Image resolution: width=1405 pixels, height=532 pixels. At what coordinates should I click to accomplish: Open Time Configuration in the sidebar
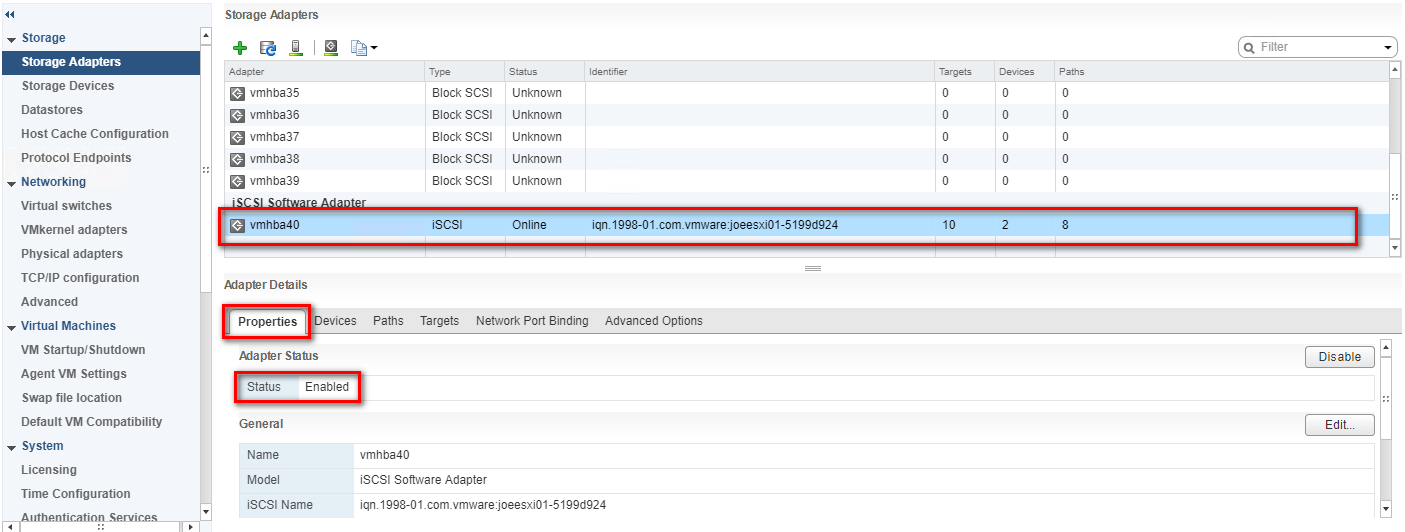point(76,494)
